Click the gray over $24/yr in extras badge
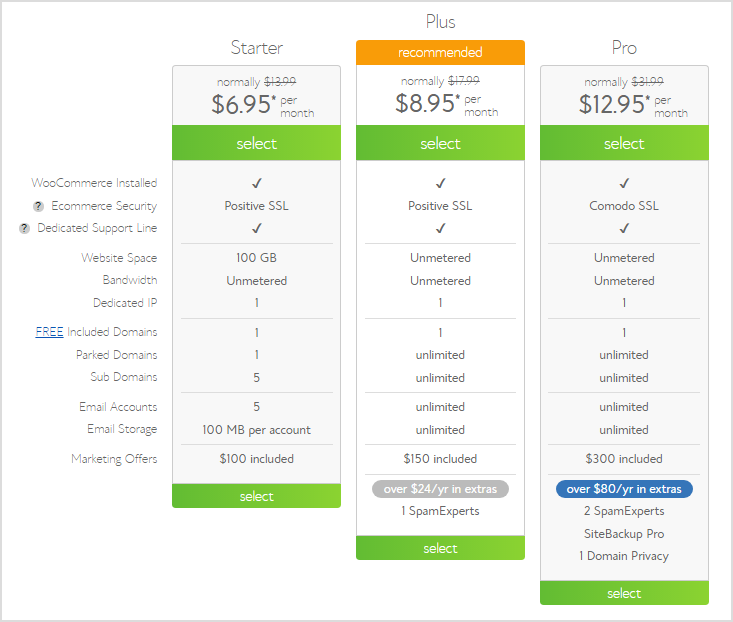 440,489
